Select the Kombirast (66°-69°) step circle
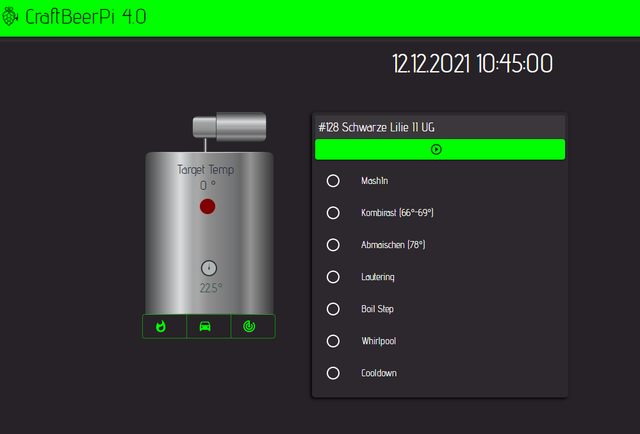Screen dimensions: 640x434 coord(333,213)
